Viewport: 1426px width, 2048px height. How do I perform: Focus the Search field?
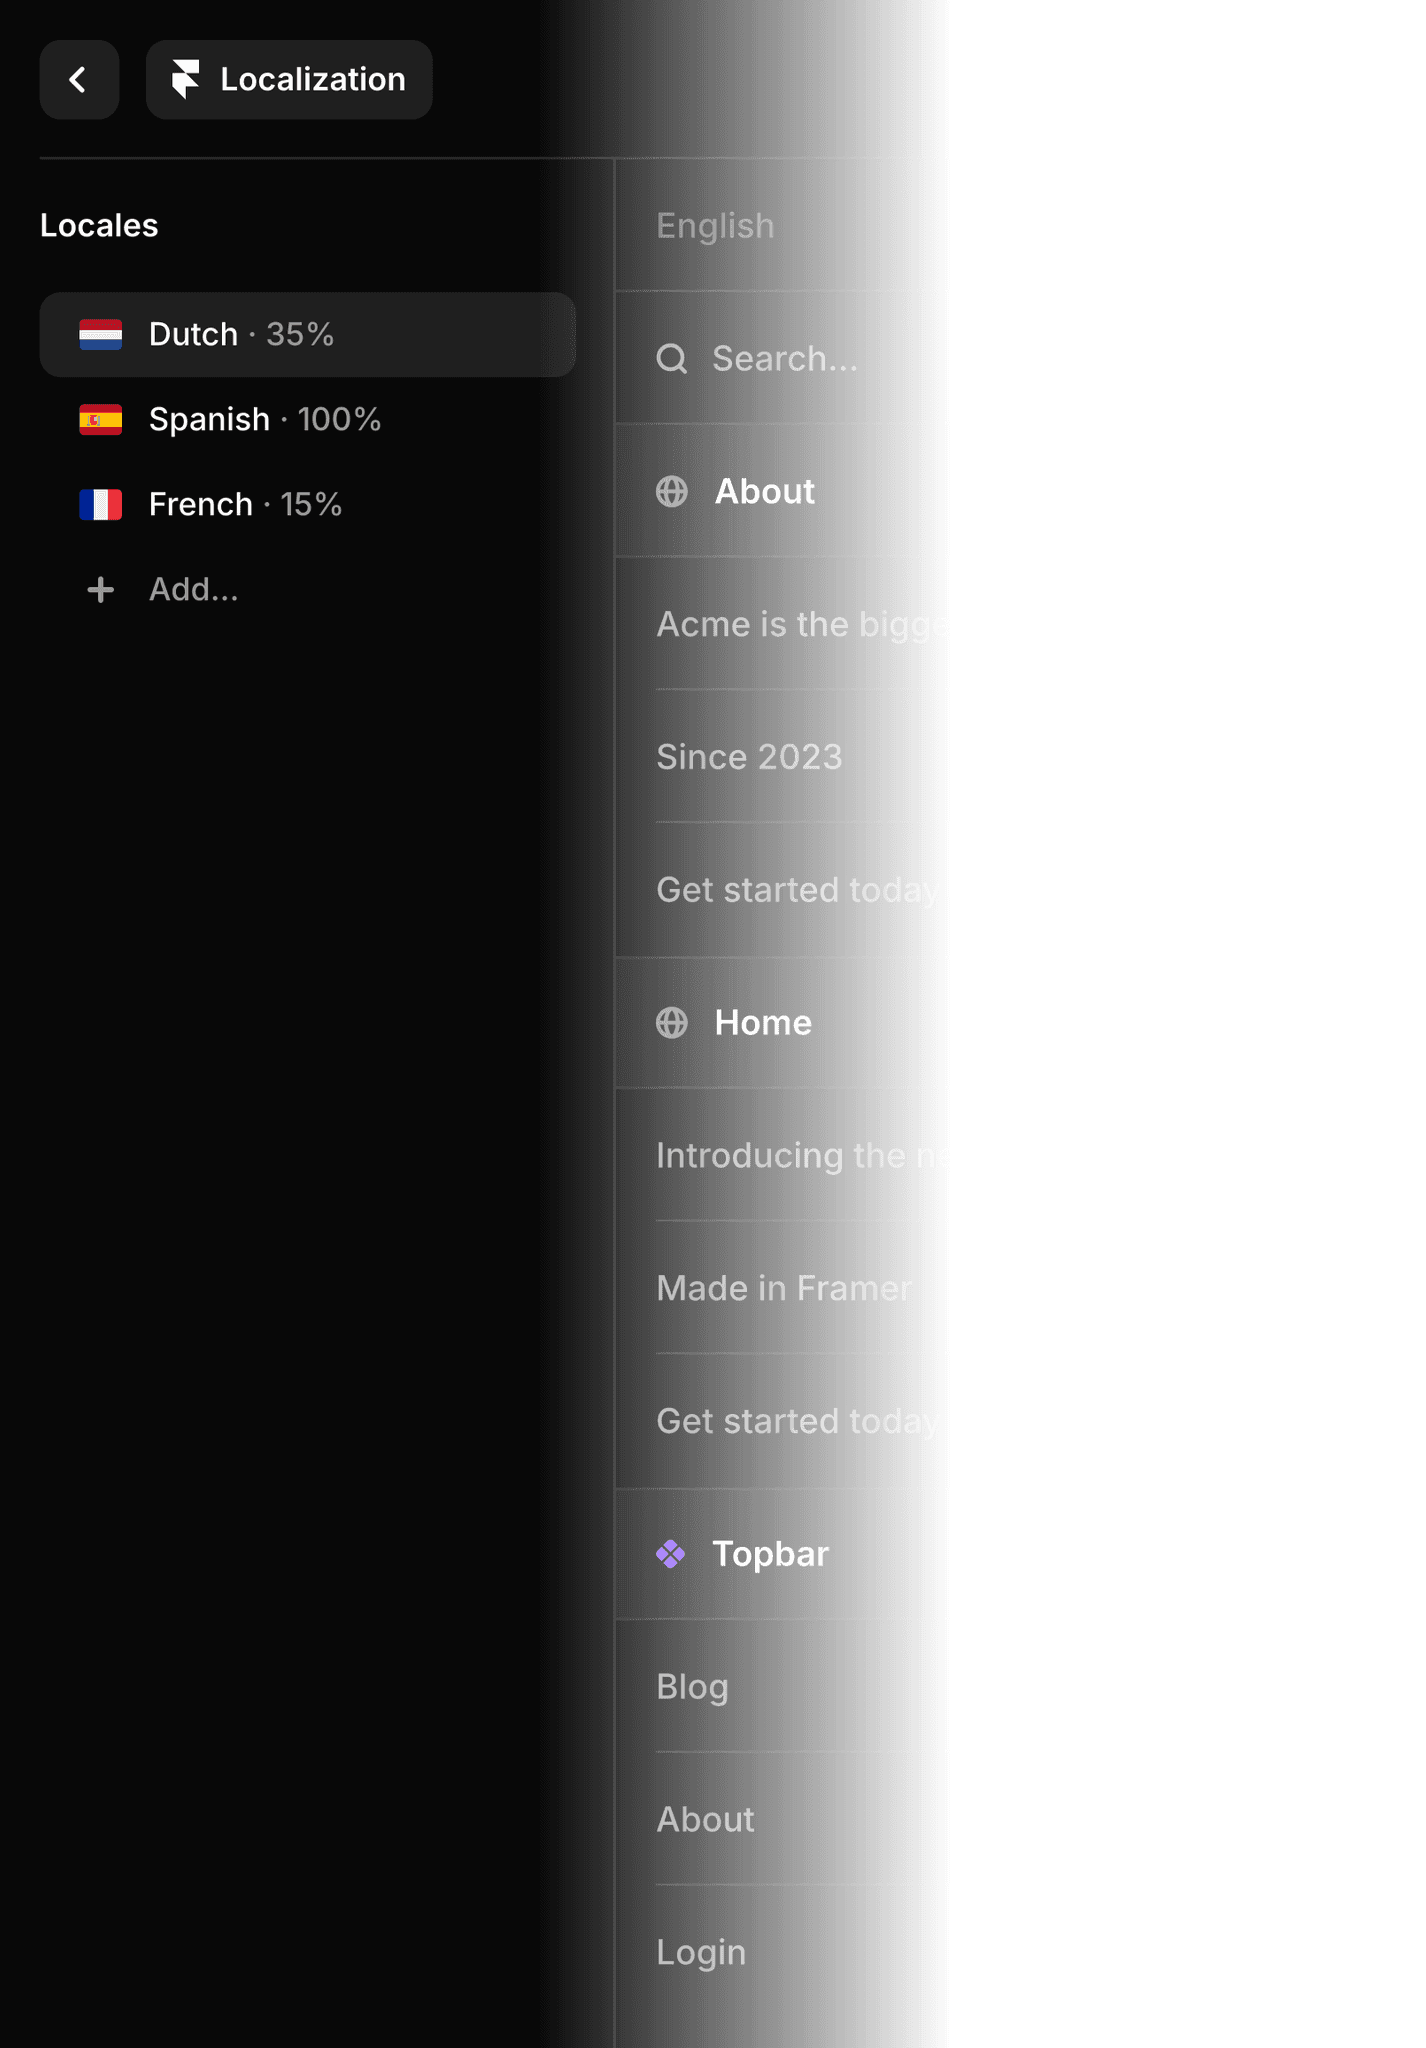click(785, 359)
